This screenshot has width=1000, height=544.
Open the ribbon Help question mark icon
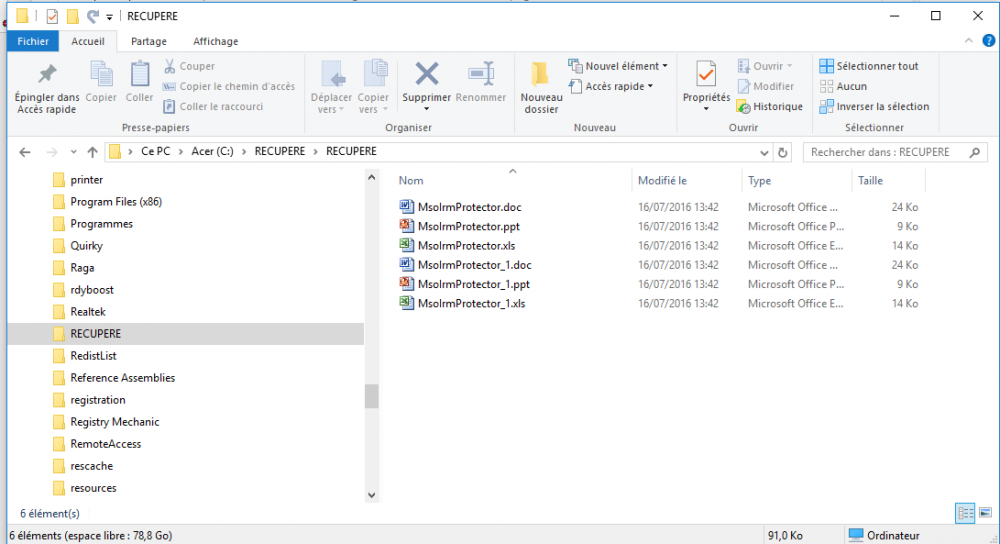[988, 41]
